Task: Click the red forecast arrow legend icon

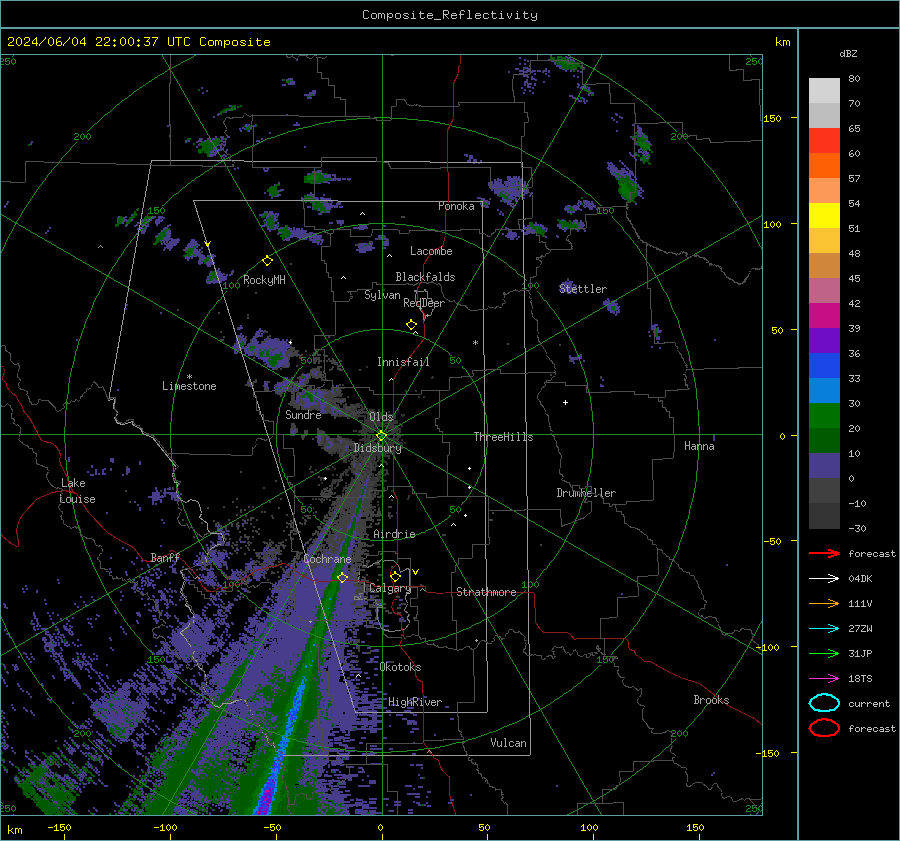Action: (x=824, y=553)
